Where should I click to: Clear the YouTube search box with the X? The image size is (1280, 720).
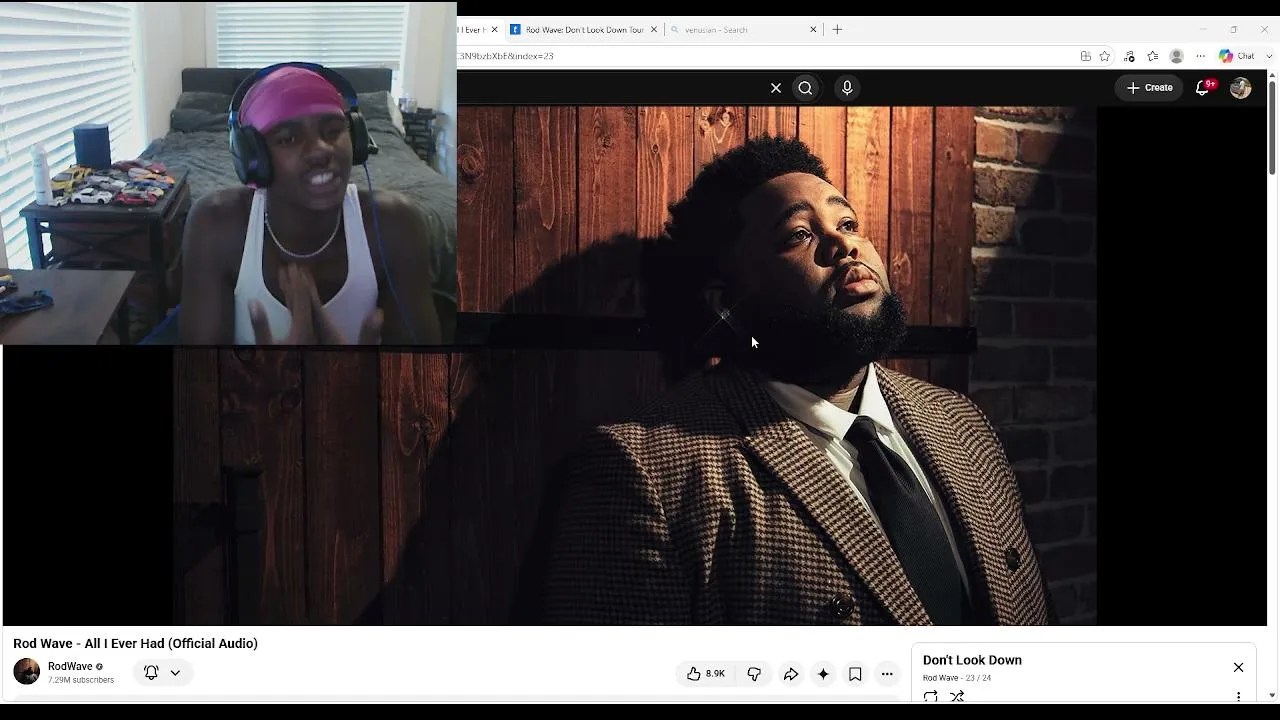(776, 88)
